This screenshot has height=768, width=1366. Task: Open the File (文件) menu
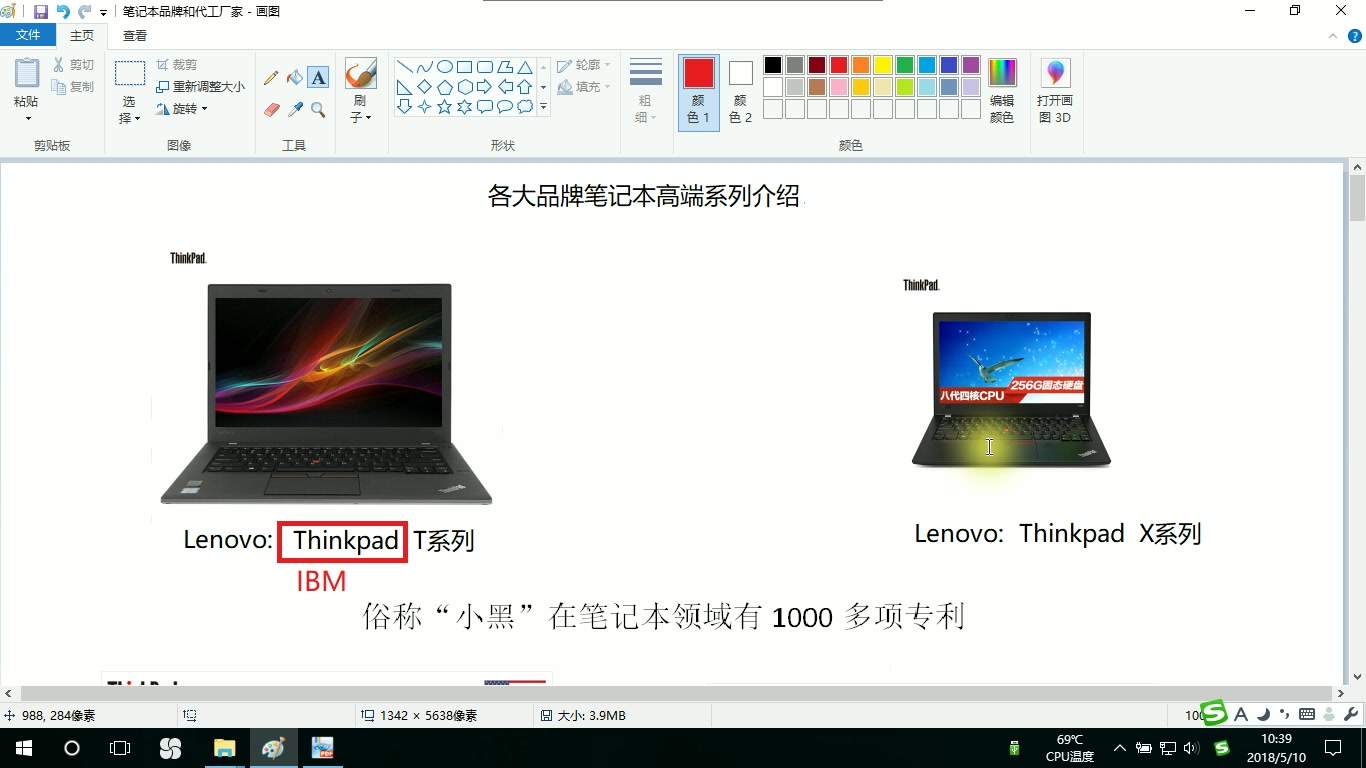coord(28,35)
